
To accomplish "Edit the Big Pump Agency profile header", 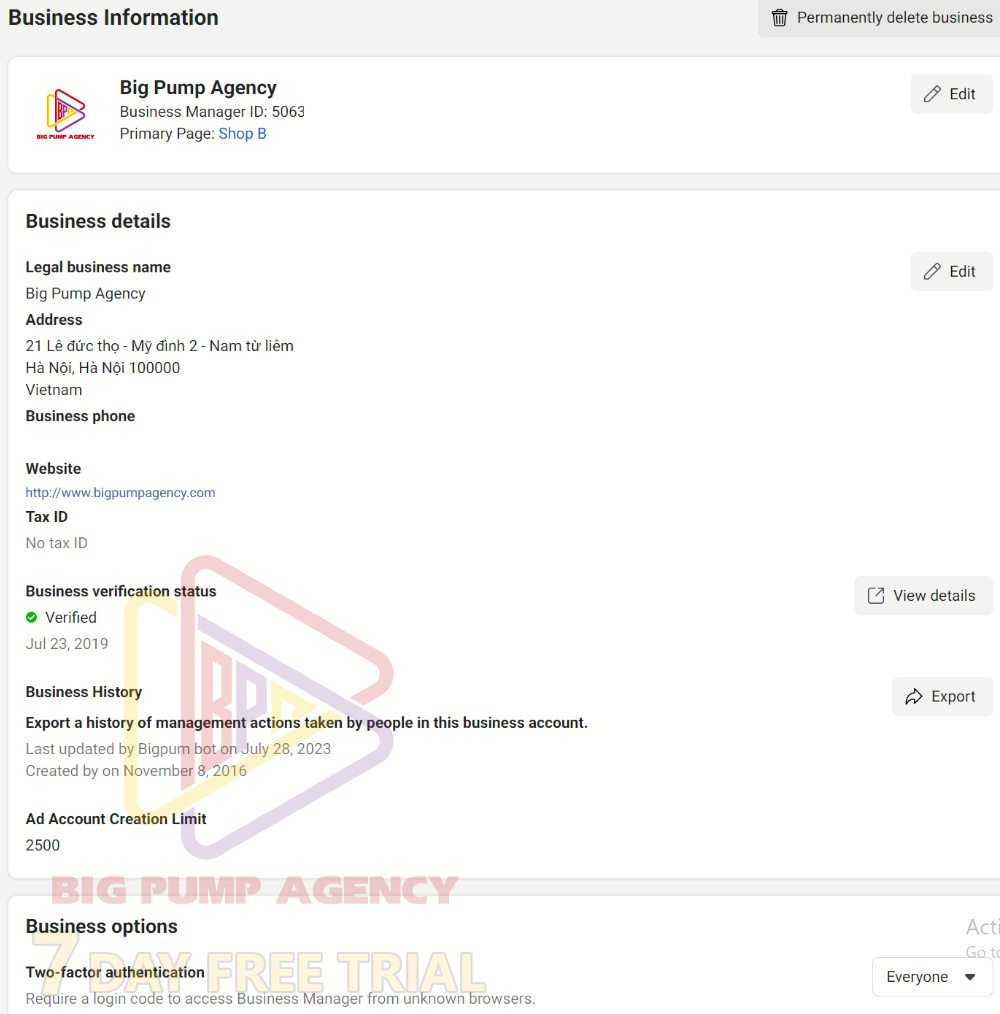I will pyautogui.click(x=951, y=94).
